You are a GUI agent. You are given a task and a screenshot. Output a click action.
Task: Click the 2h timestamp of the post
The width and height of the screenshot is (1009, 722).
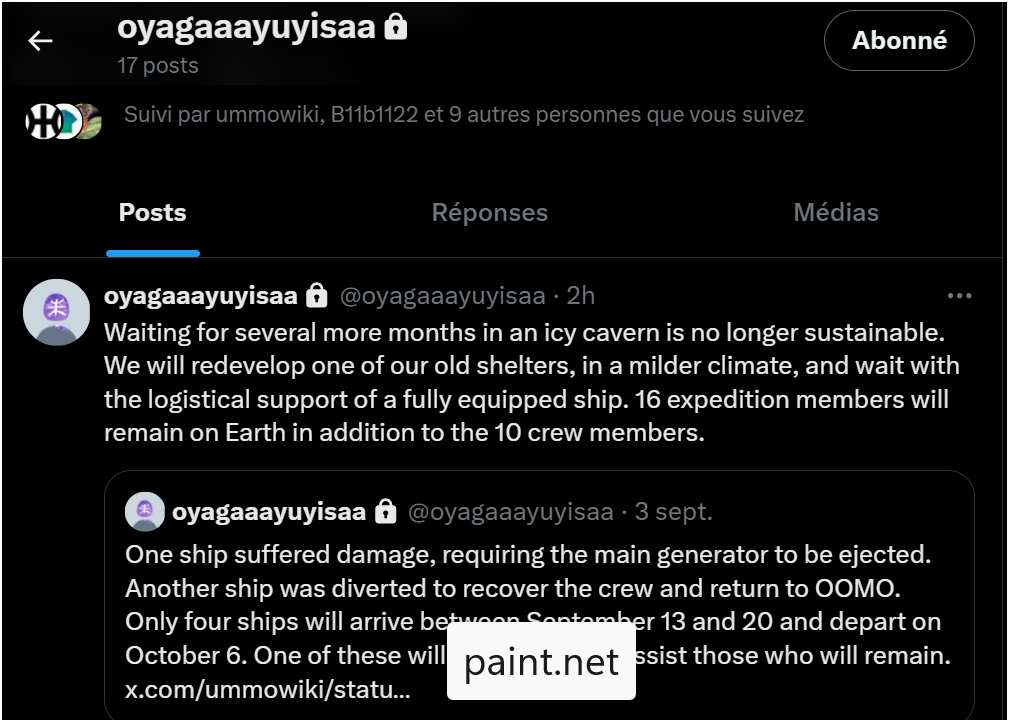point(581,296)
